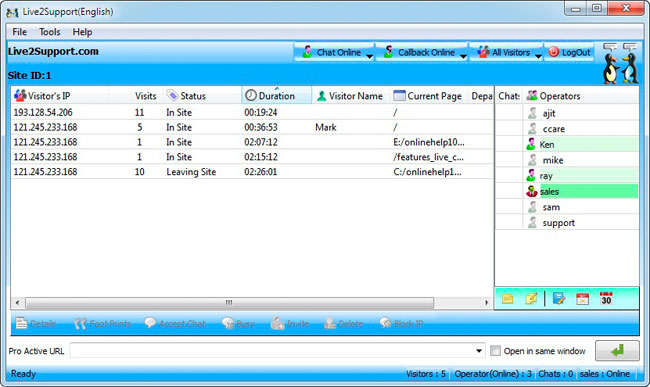Click the Delete toolbar button
This screenshot has height=387, width=650.
[343, 324]
